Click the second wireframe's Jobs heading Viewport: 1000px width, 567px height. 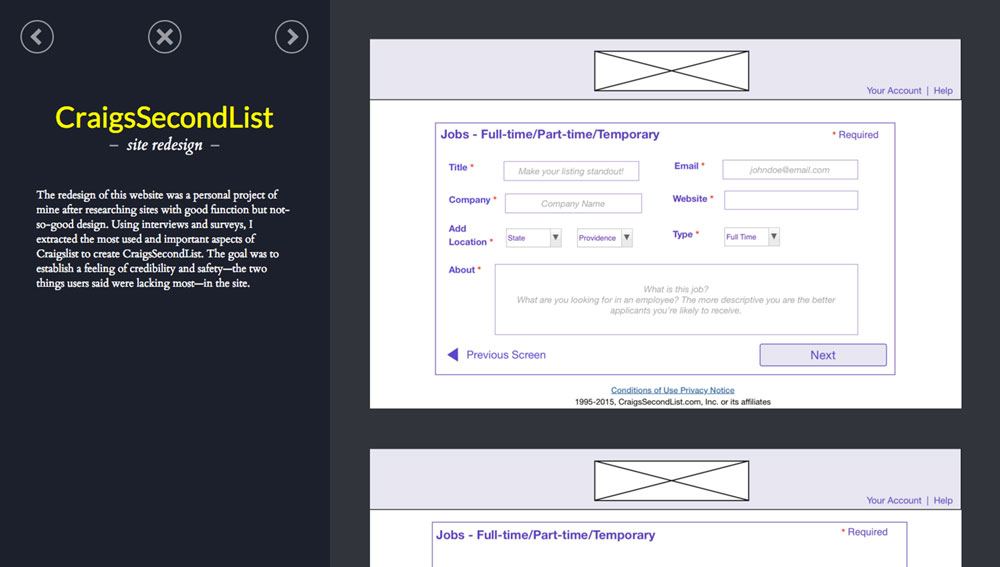tap(545, 535)
